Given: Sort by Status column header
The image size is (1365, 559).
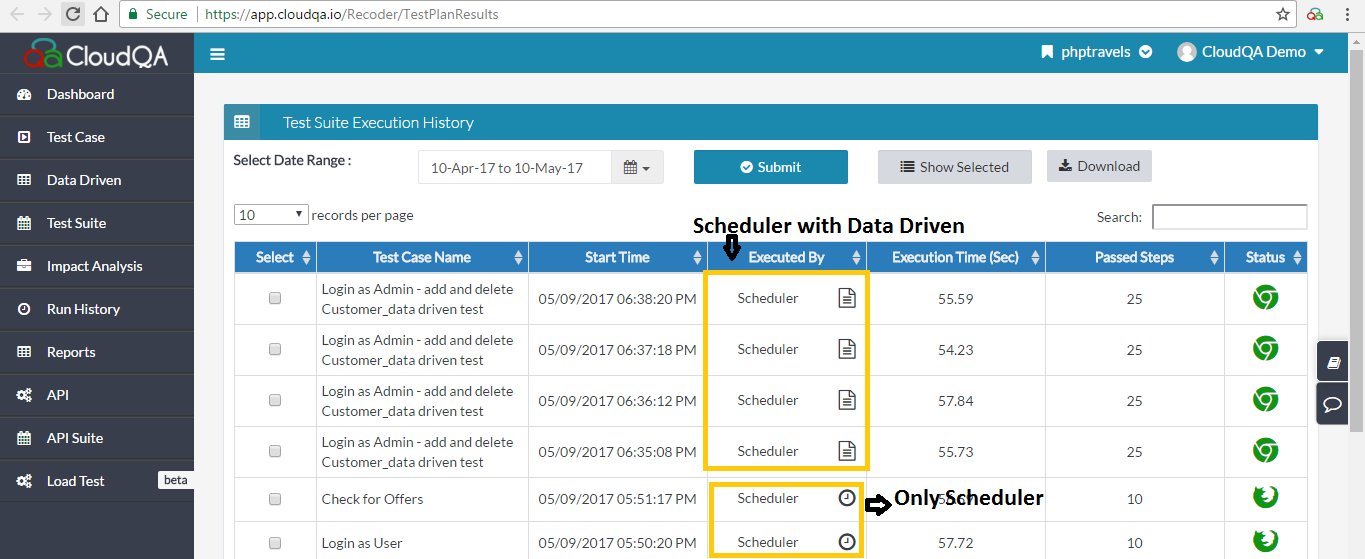Looking at the screenshot, I should [x=1266, y=257].
